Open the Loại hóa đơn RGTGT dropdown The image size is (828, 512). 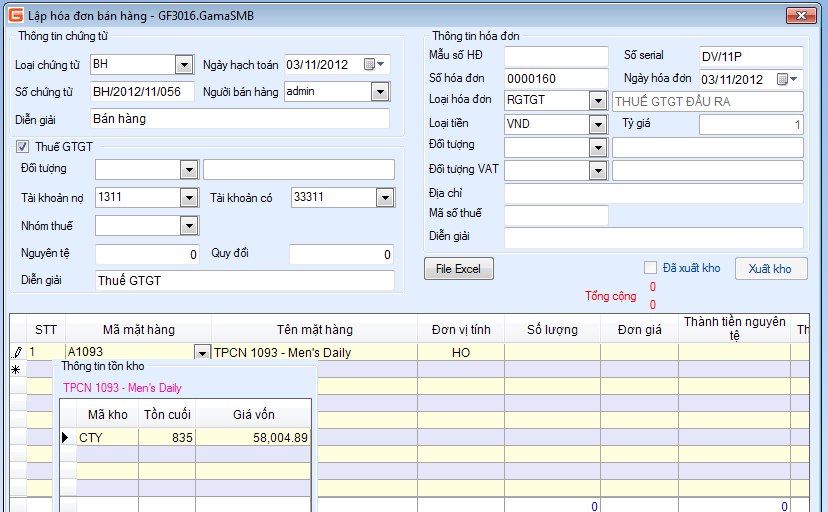click(597, 101)
